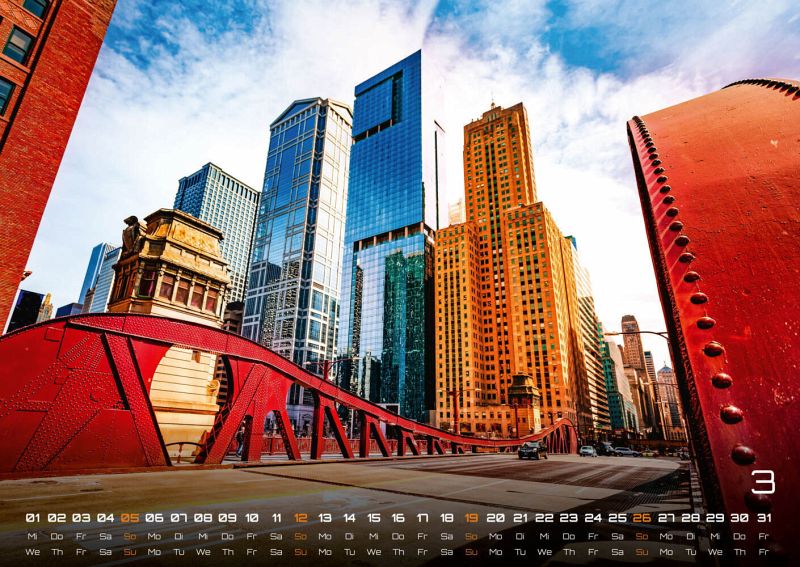Select the last date 31
Screen dimensions: 800x567
764,518
